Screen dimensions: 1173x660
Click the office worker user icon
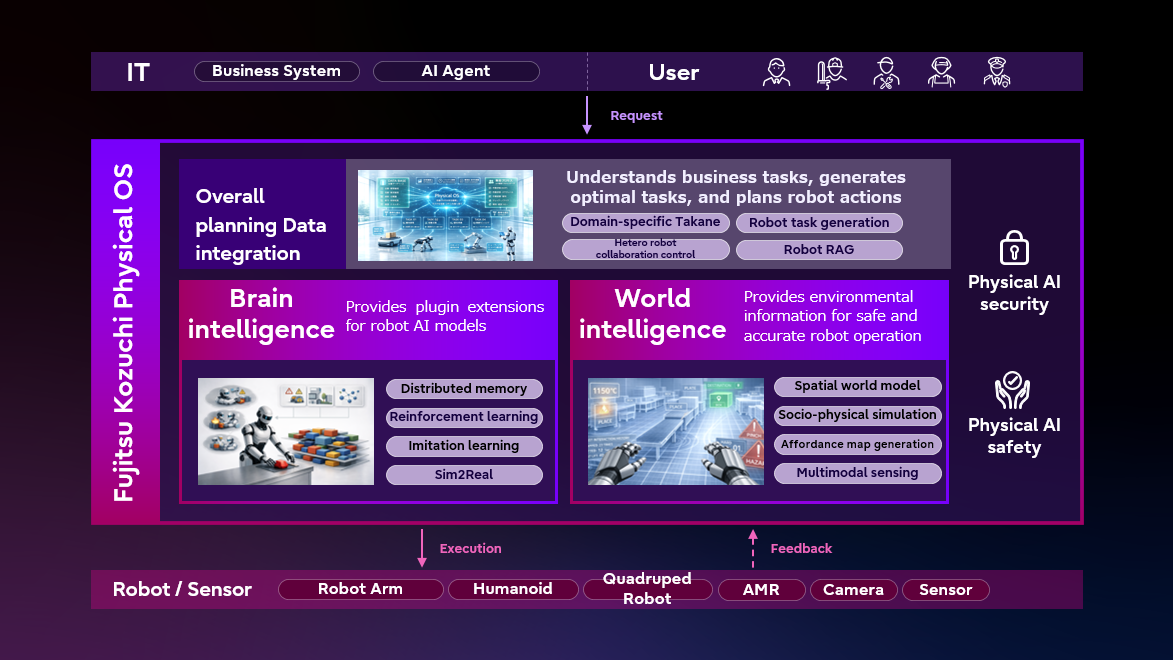click(776, 72)
